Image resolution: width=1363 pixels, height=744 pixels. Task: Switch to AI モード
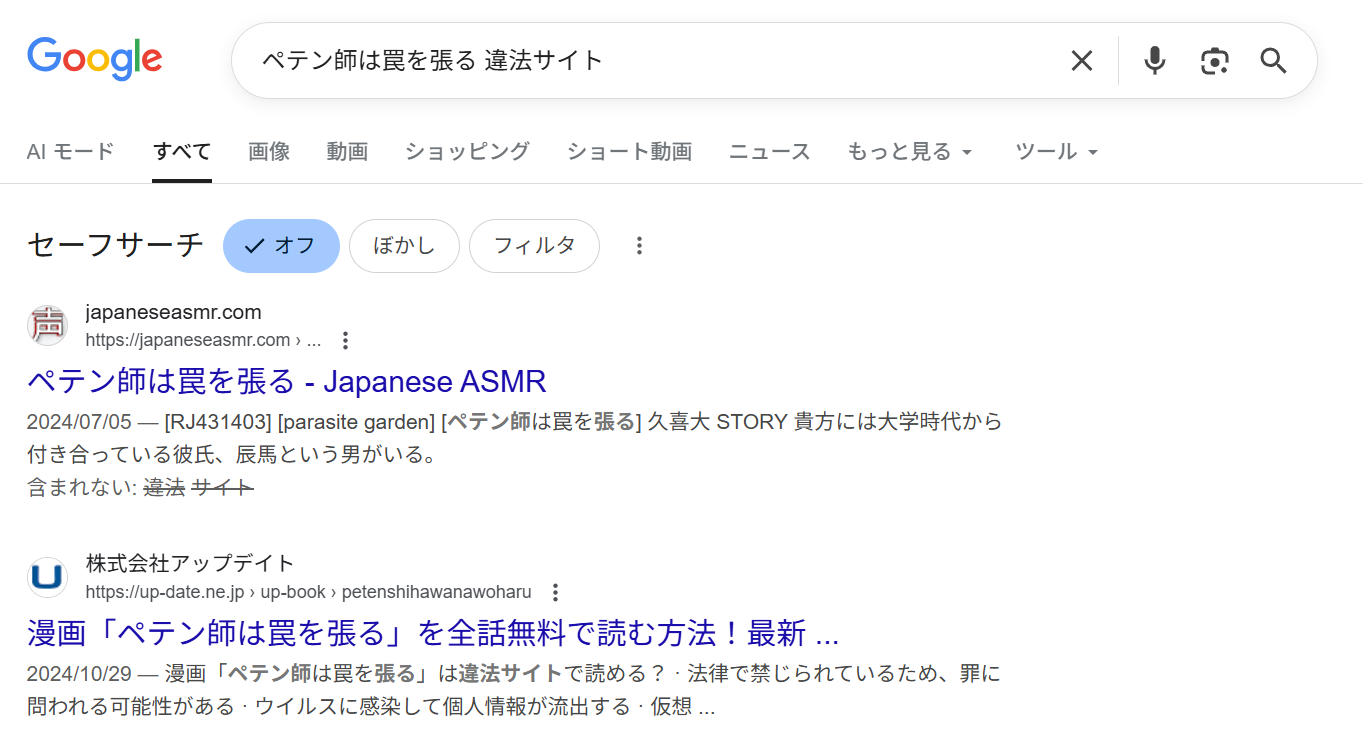click(x=70, y=151)
